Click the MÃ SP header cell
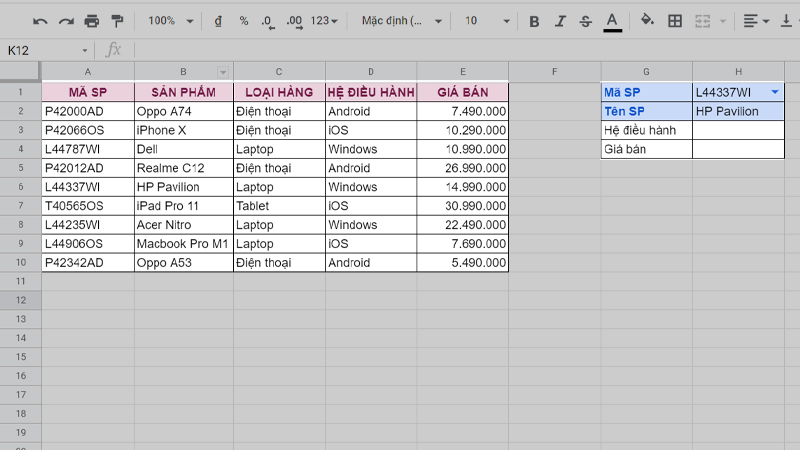The width and height of the screenshot is (800, 450). pyautogui.click(x=88, y=92)
